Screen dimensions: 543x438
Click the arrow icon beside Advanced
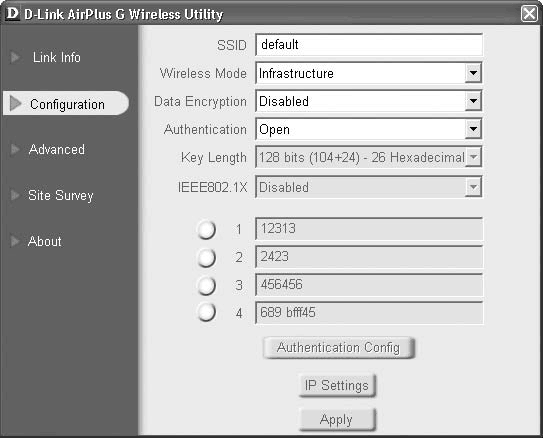(15, 149)
